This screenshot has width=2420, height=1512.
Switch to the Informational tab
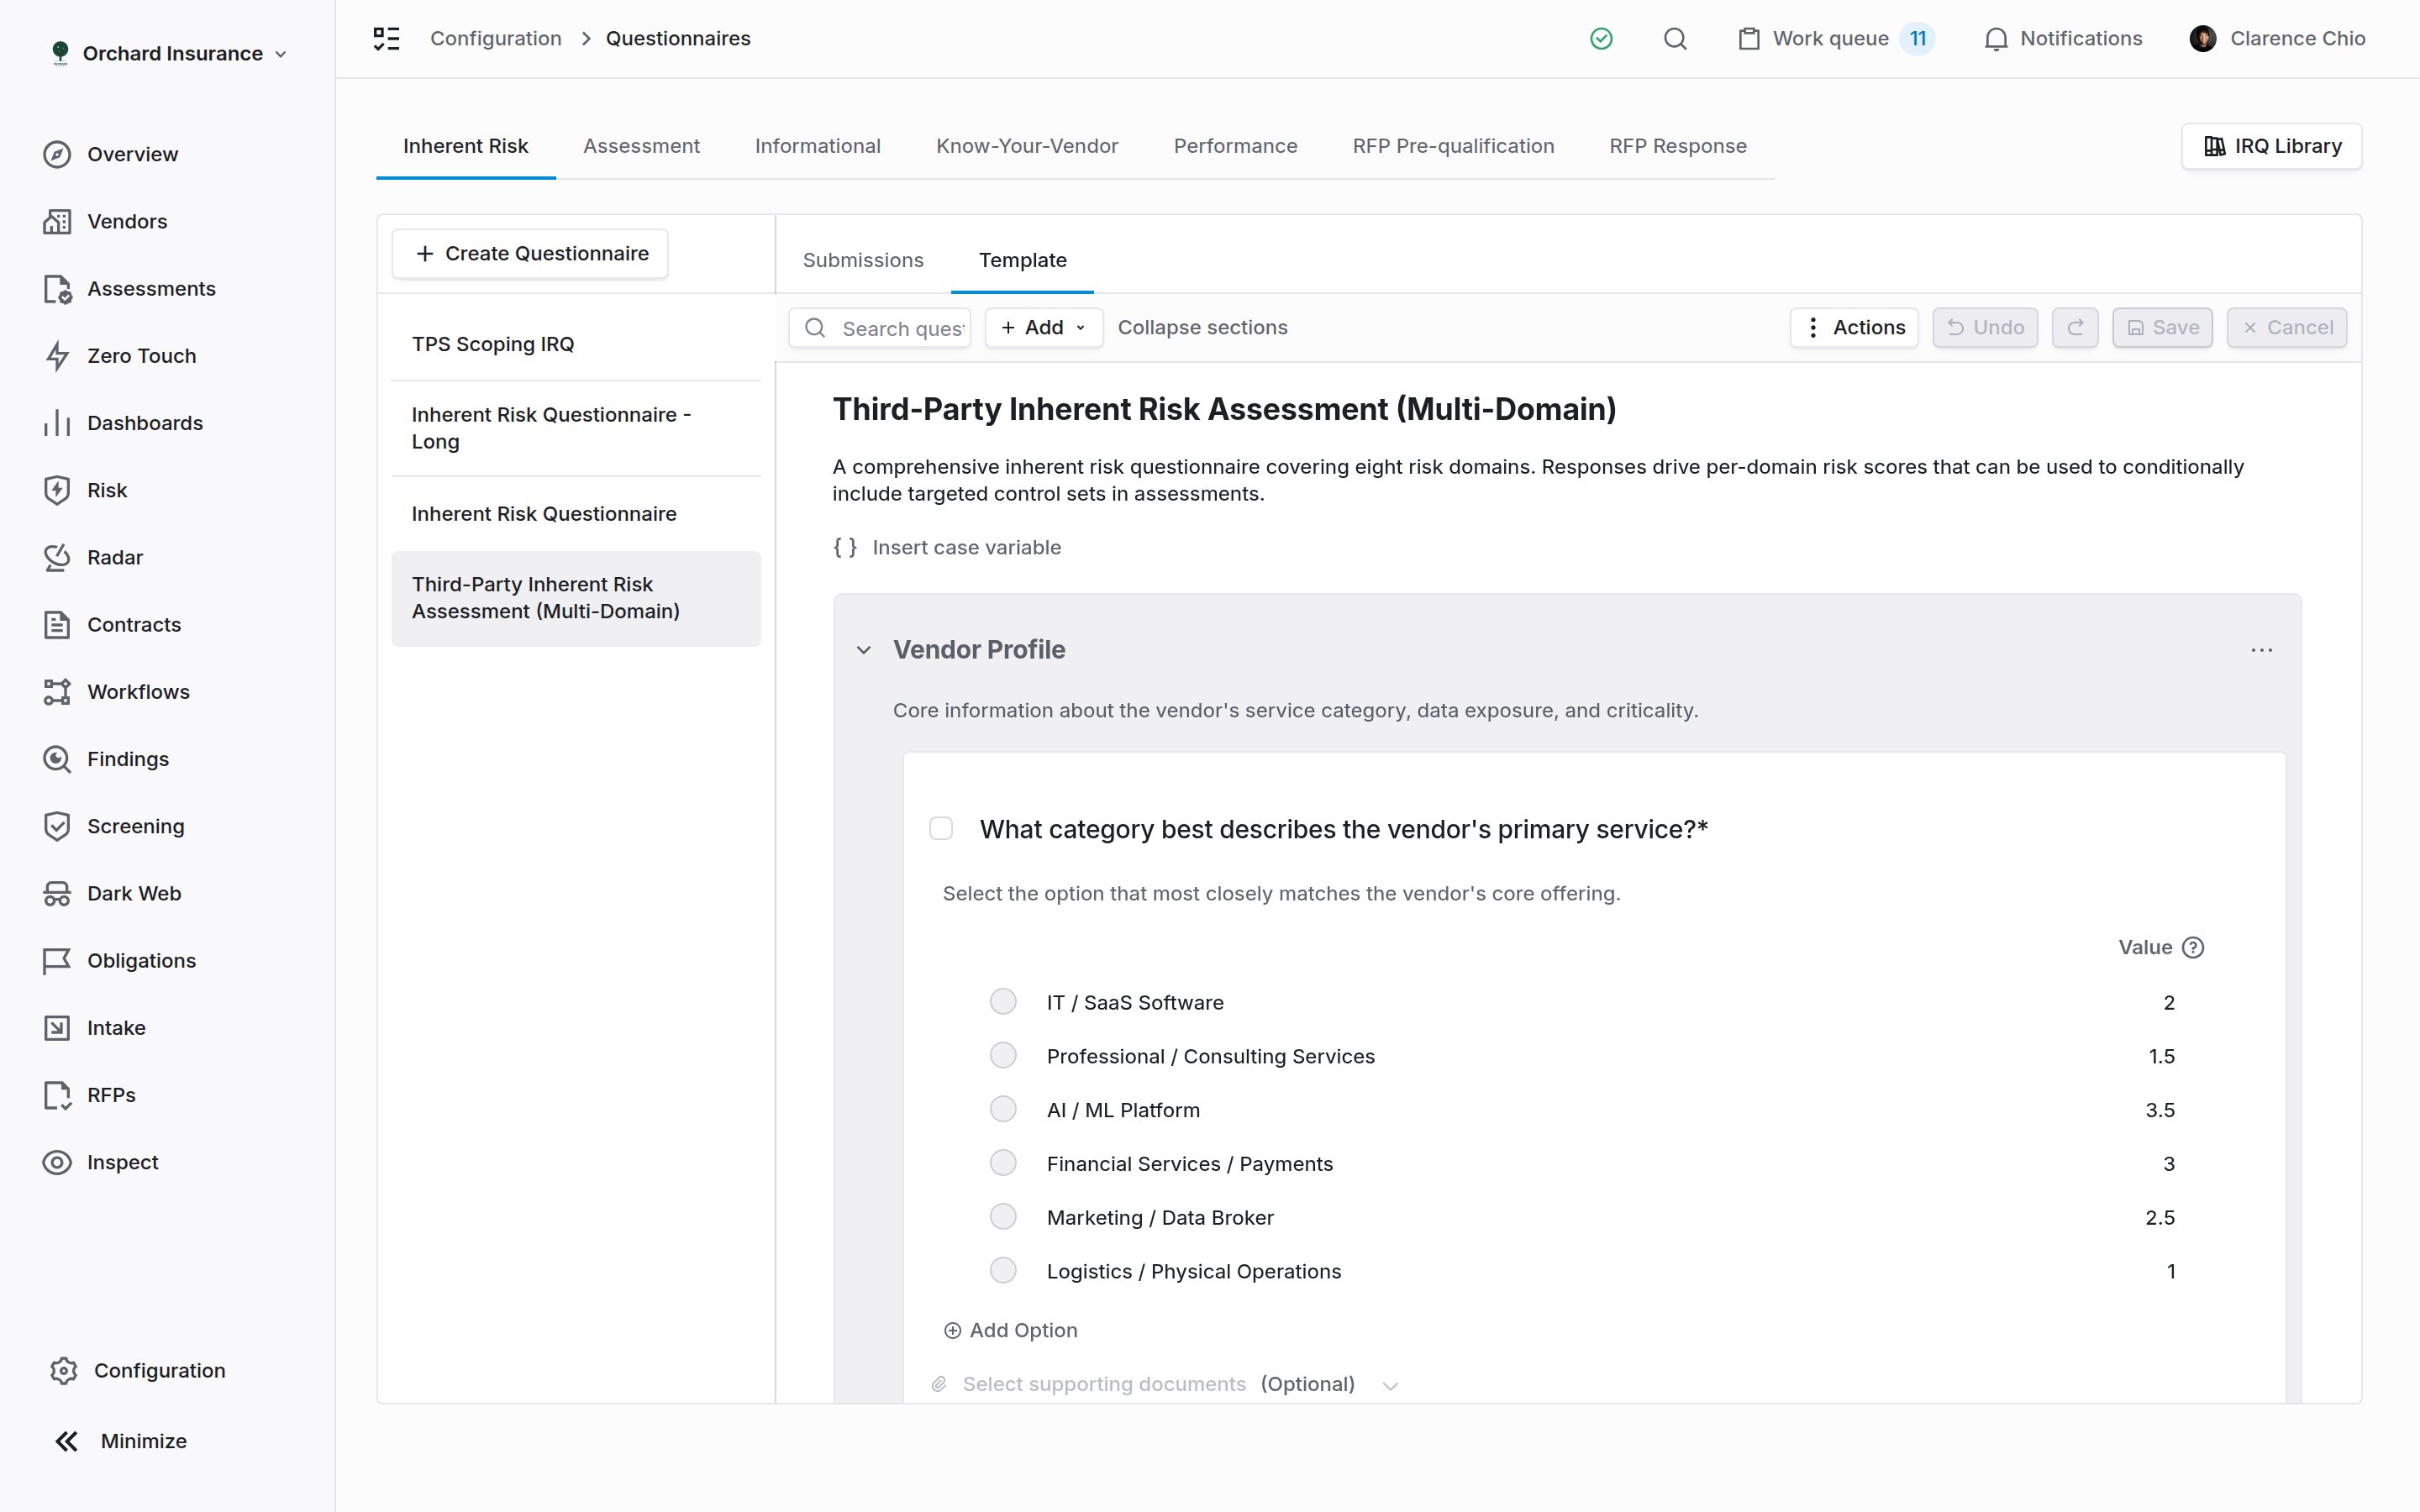pos(817,146)
